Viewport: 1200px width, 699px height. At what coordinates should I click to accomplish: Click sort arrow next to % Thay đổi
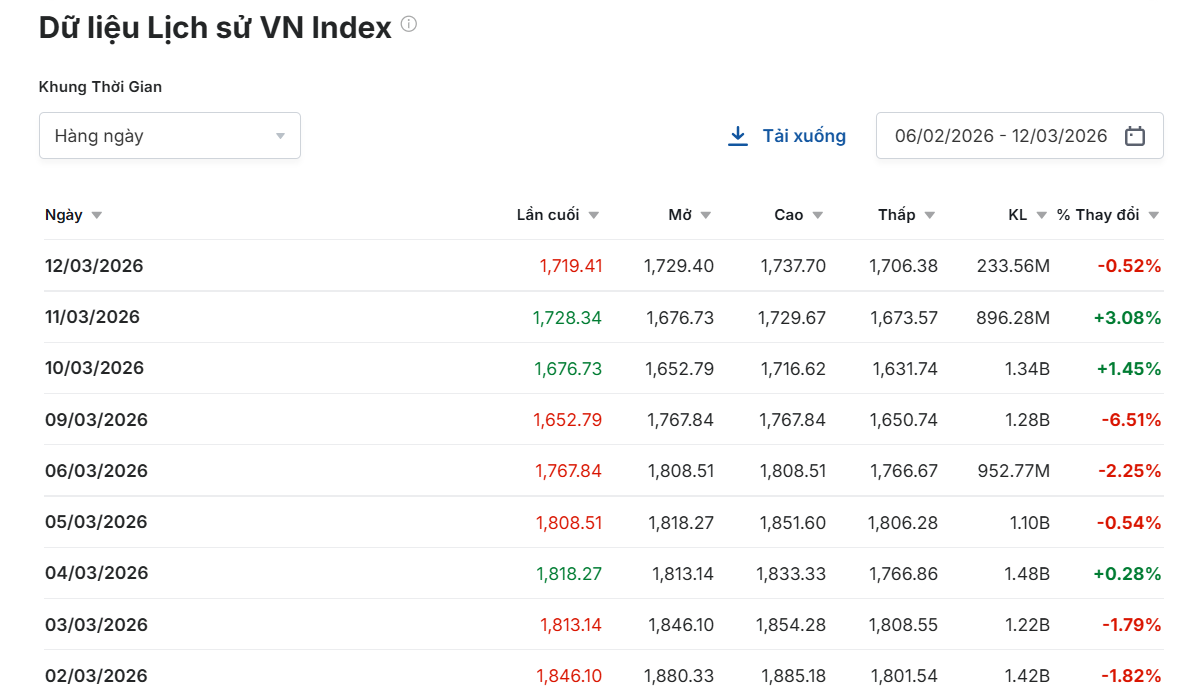pyautogui.click(x=1154, y=216)
